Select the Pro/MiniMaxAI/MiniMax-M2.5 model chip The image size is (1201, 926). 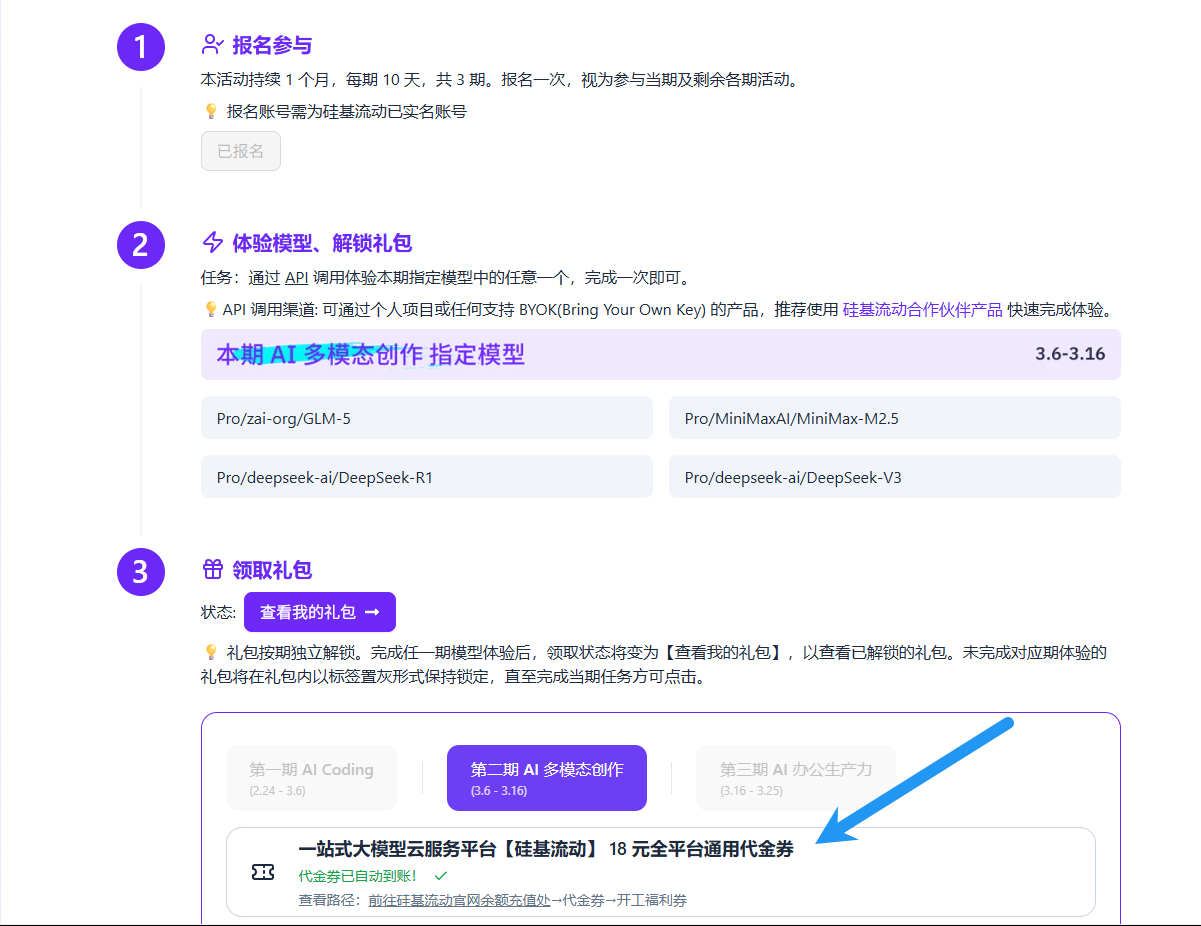pyautogui.click(x=894, y=418)
